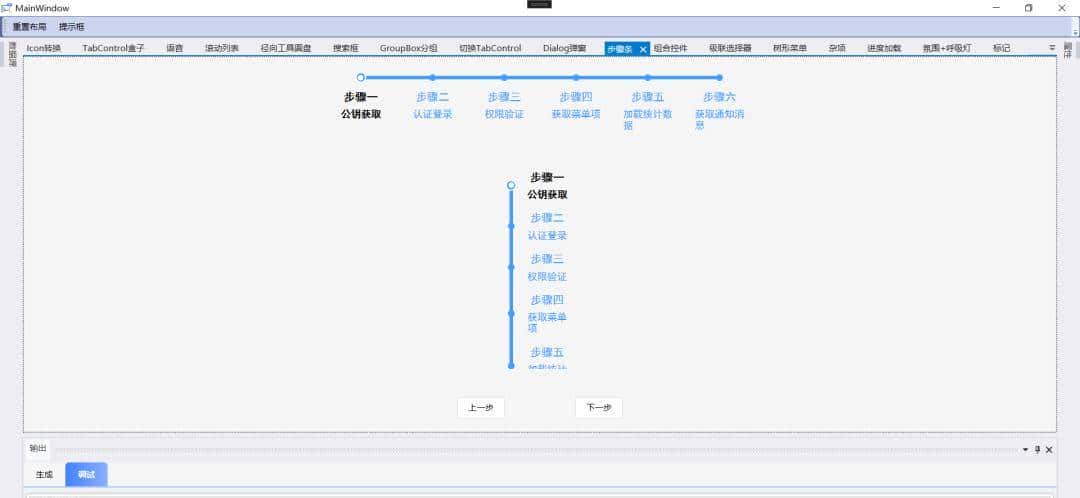
Task: Switch to the 杂项 tab
Action: [x=837, y=48]
